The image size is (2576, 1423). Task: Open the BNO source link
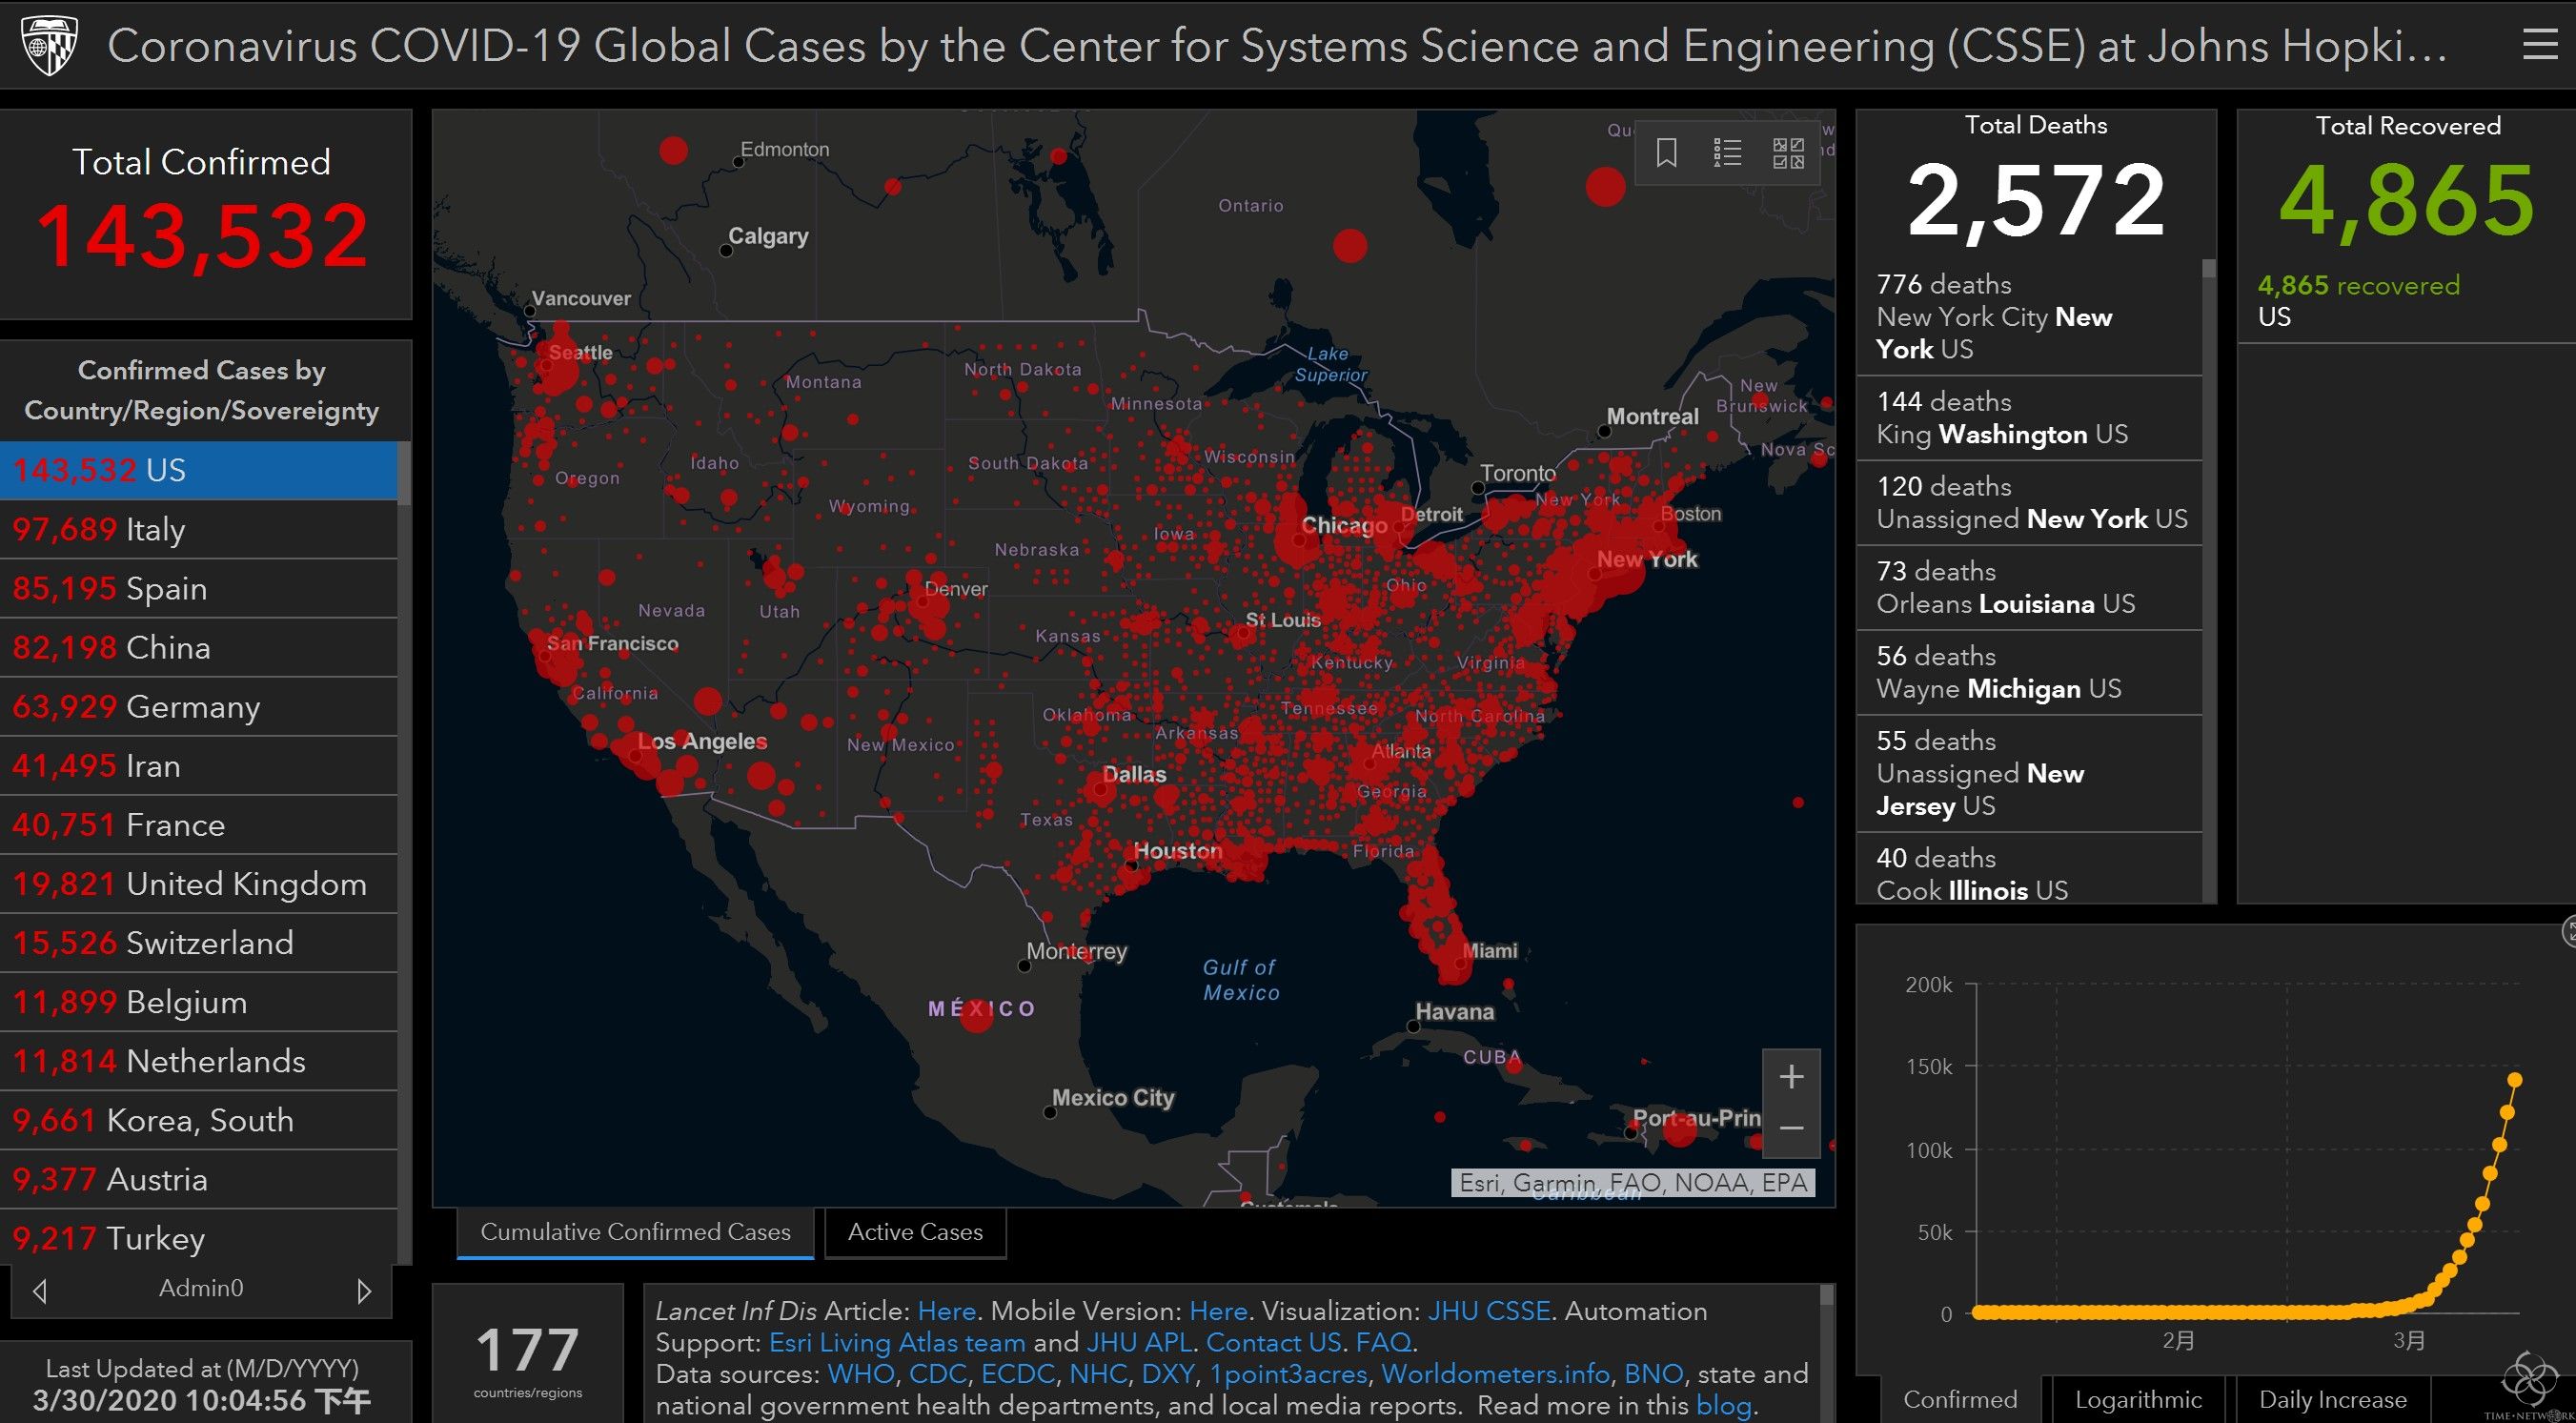click(x=1653, y=1374)
